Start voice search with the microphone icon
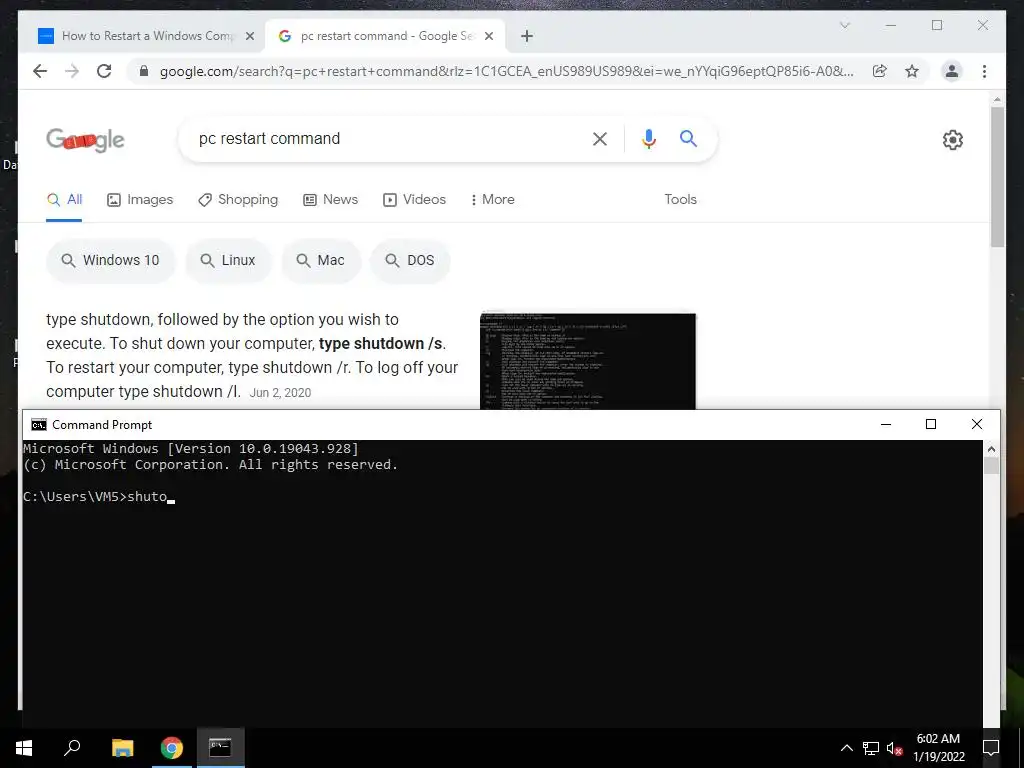 point(648,138)
